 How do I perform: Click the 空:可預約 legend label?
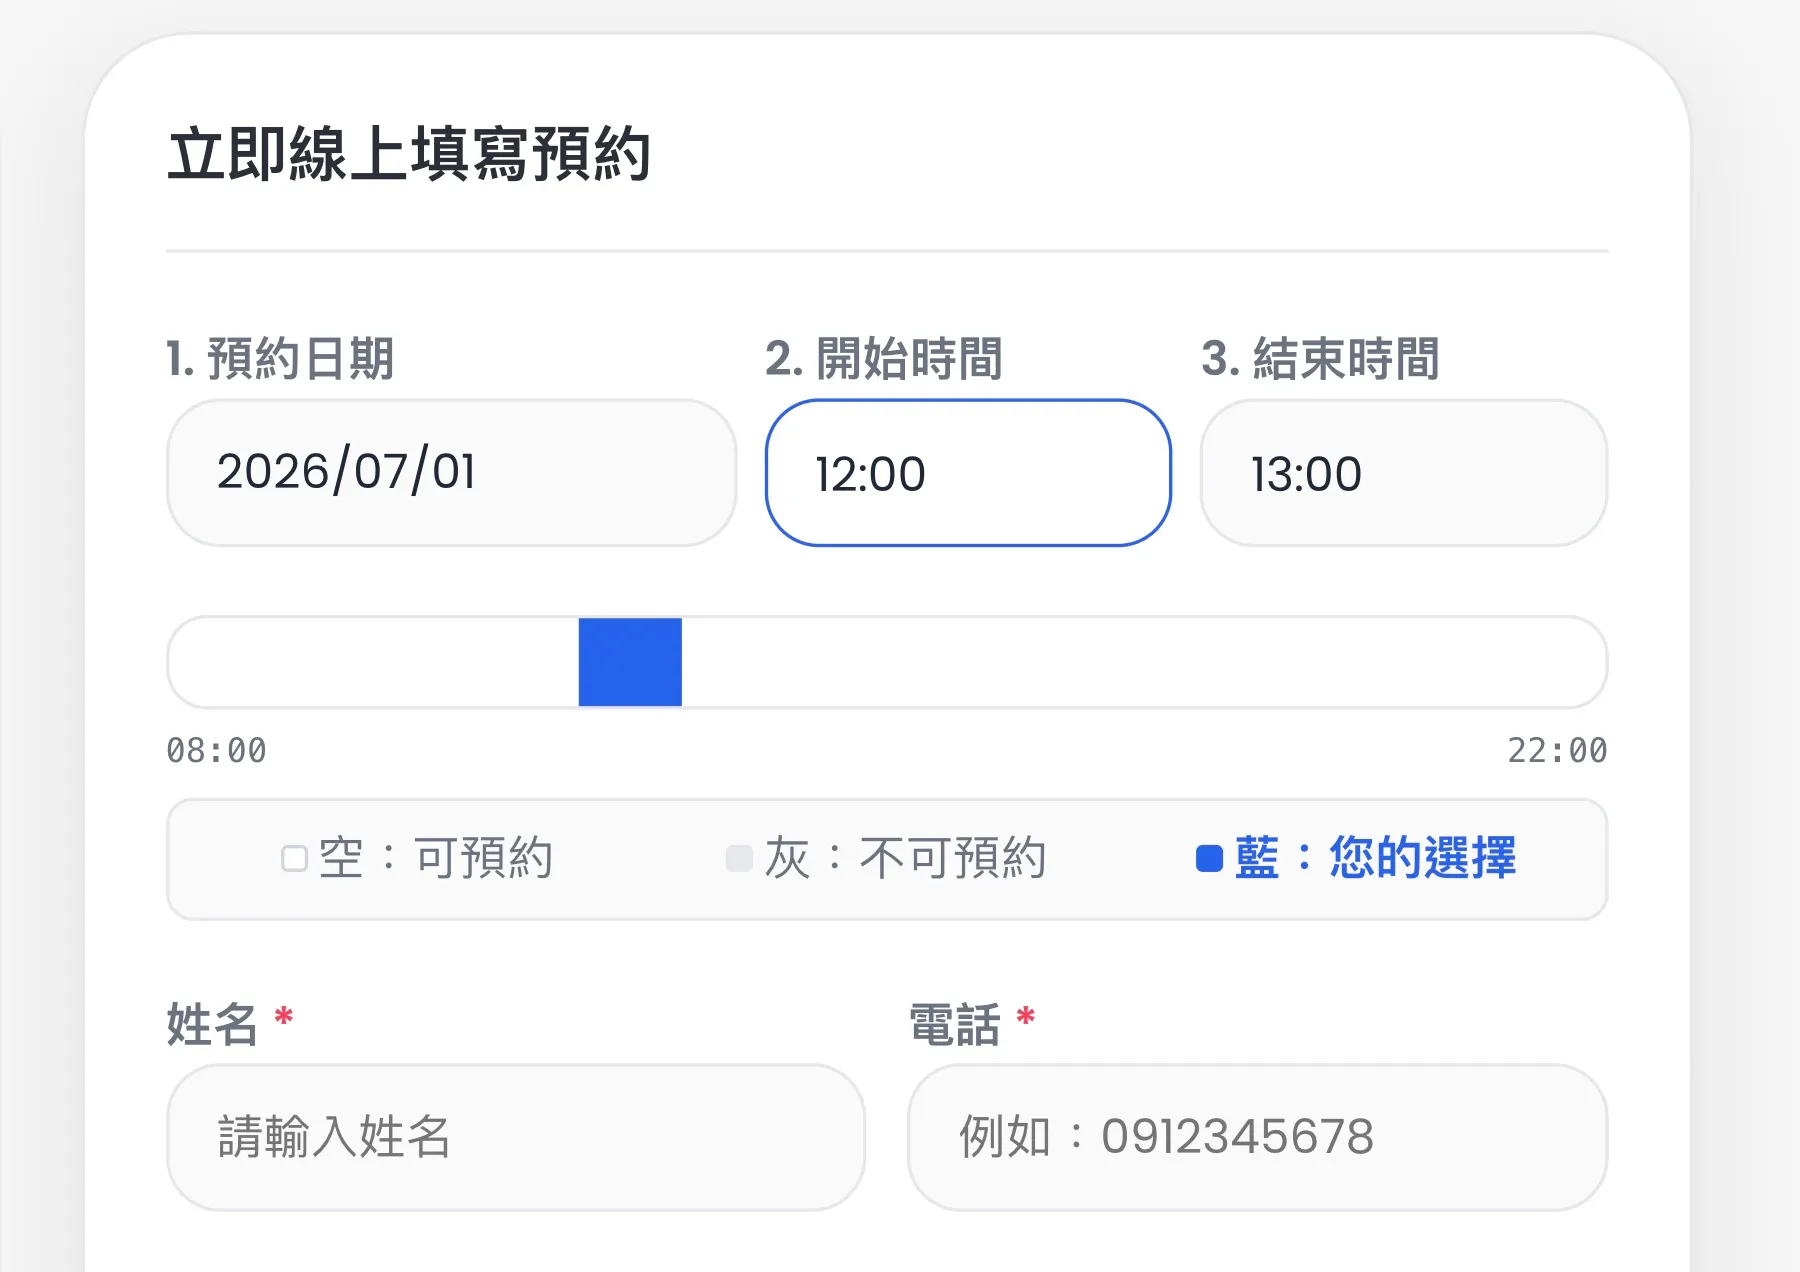(435, 858)
